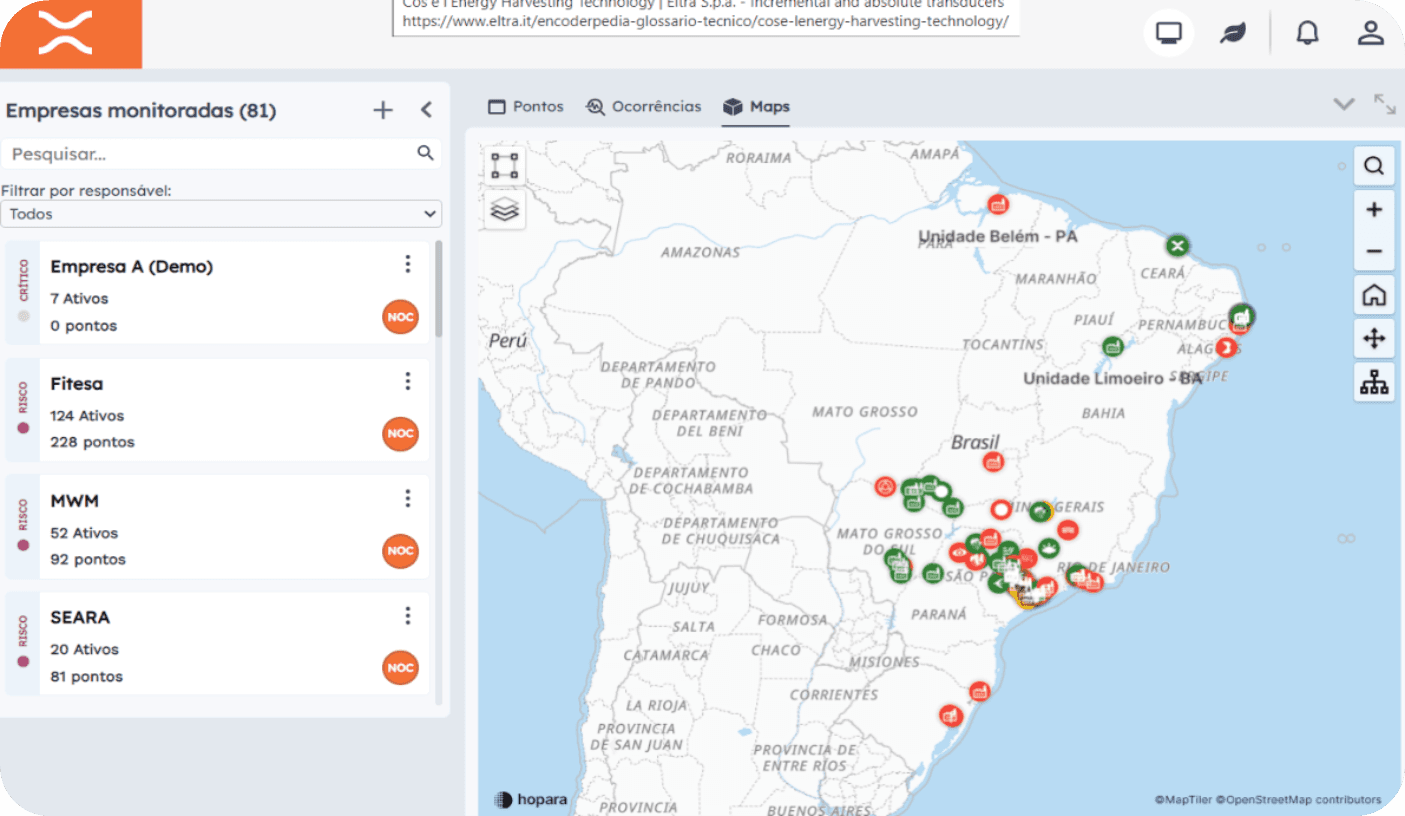Open options menu for MWM

[x=407, y=498]
